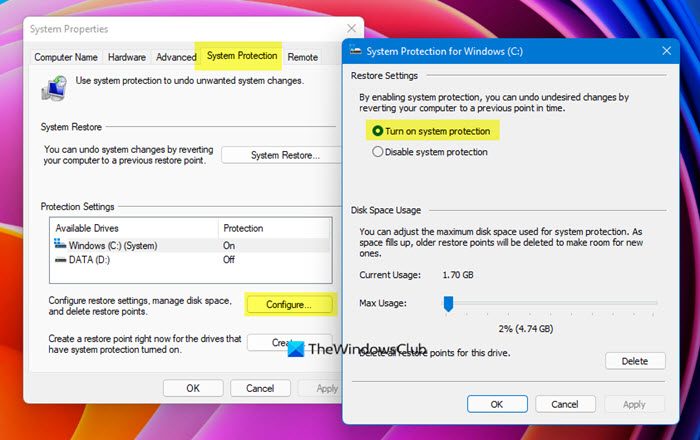This screenshot has height=440, width=700.
Task: Delete all restore points for this drive
Action: [635, 361]
